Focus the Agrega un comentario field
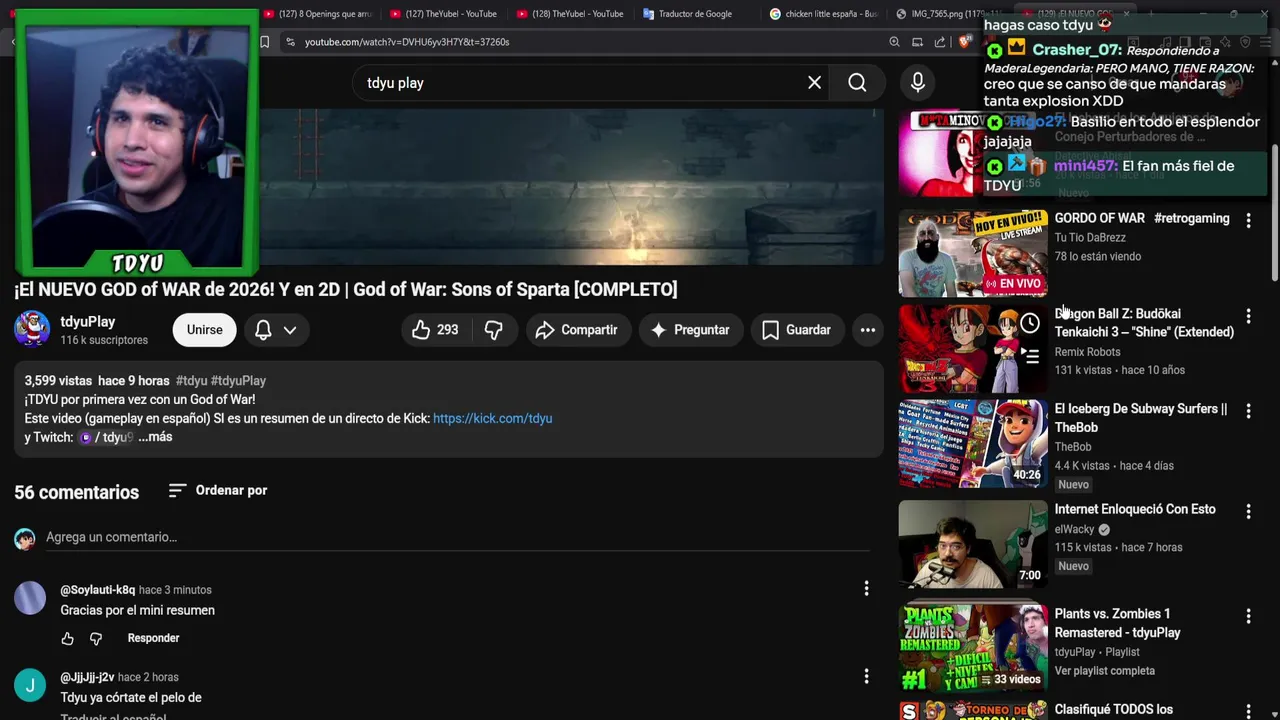1280x720 pixels. click(x=457, y=537)
